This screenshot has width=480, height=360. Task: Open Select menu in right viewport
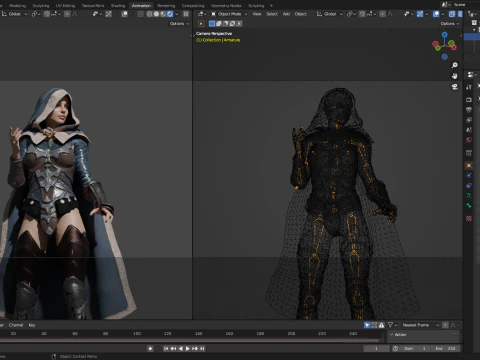coord(272,14)
